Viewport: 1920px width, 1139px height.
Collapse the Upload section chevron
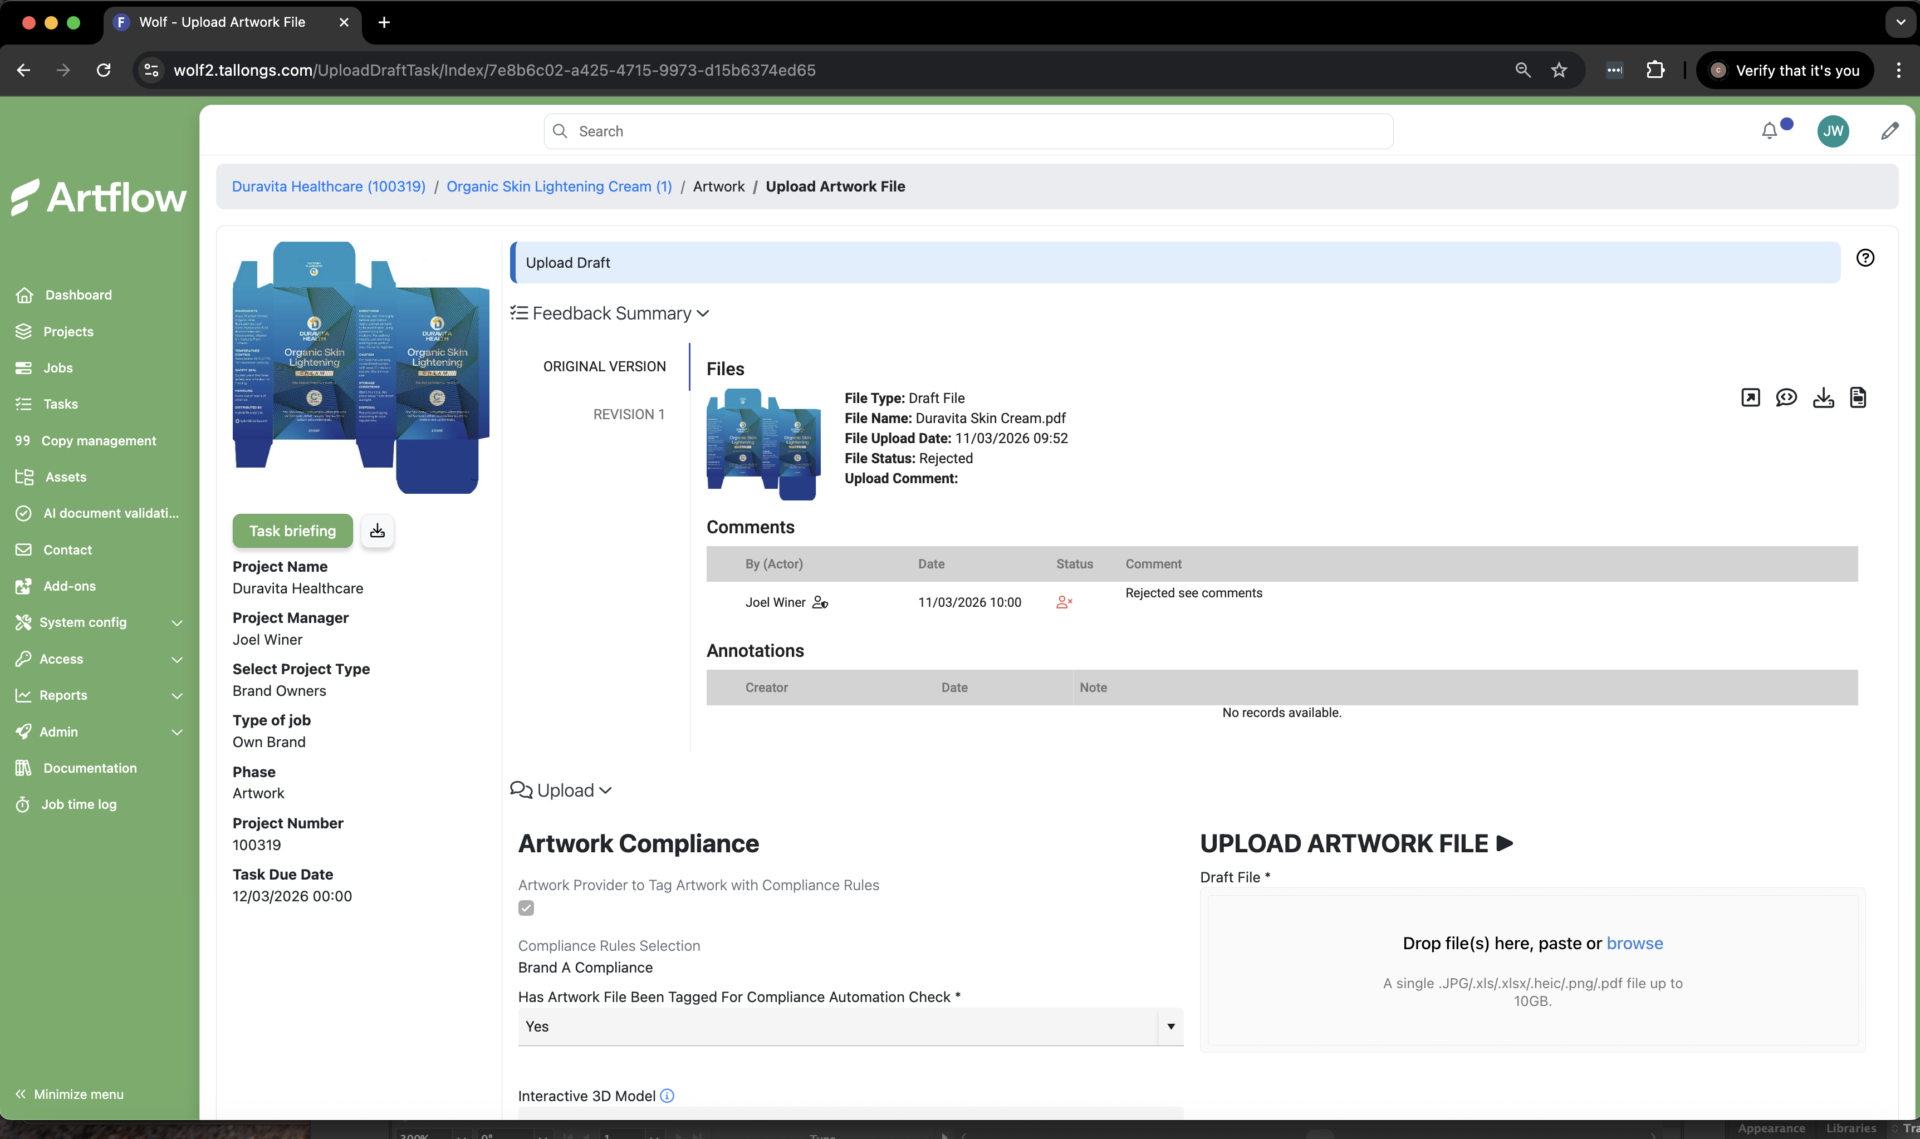pyautogui.click(x=605, y=791)
